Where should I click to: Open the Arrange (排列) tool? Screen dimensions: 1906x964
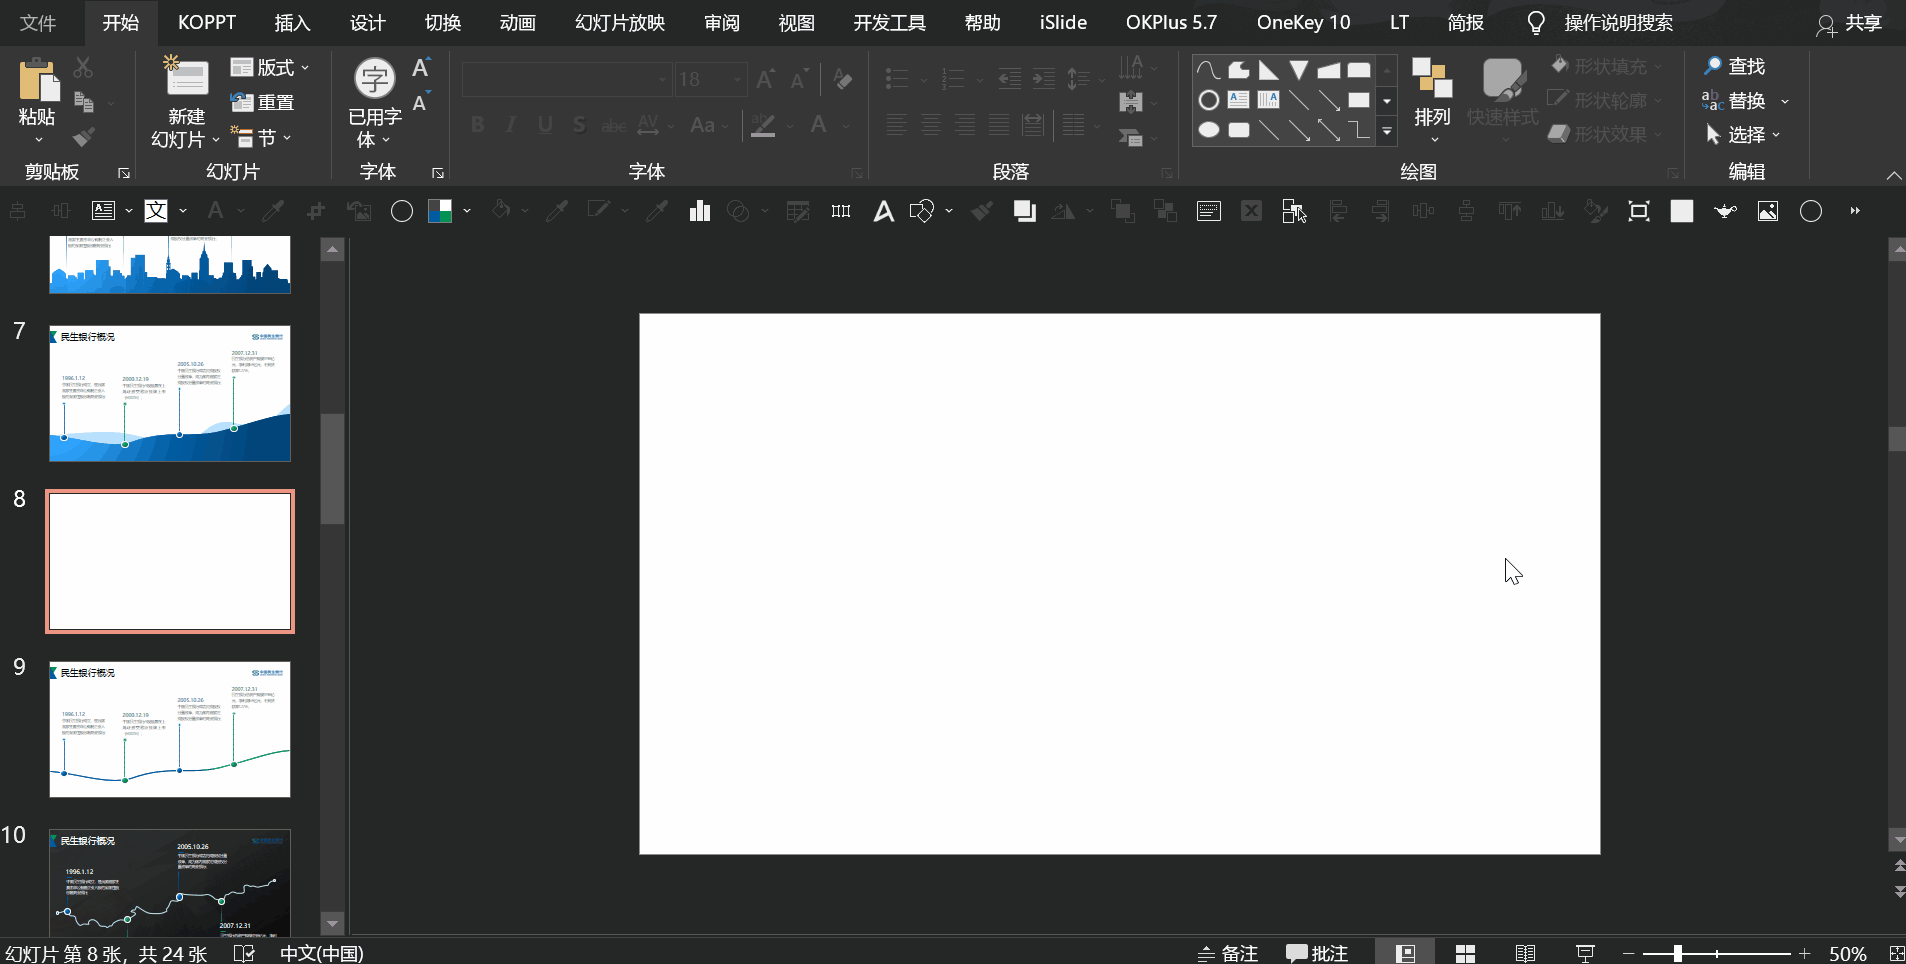[1432, 98]
